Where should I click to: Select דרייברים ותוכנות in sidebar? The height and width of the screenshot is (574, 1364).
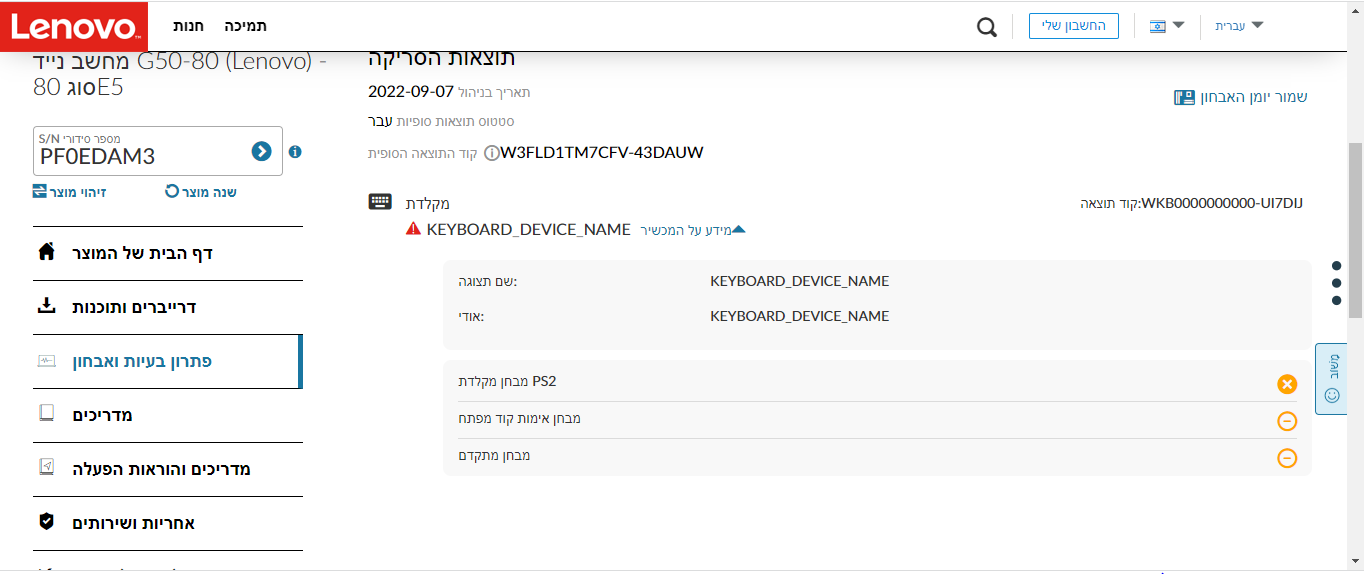[134, 307]
